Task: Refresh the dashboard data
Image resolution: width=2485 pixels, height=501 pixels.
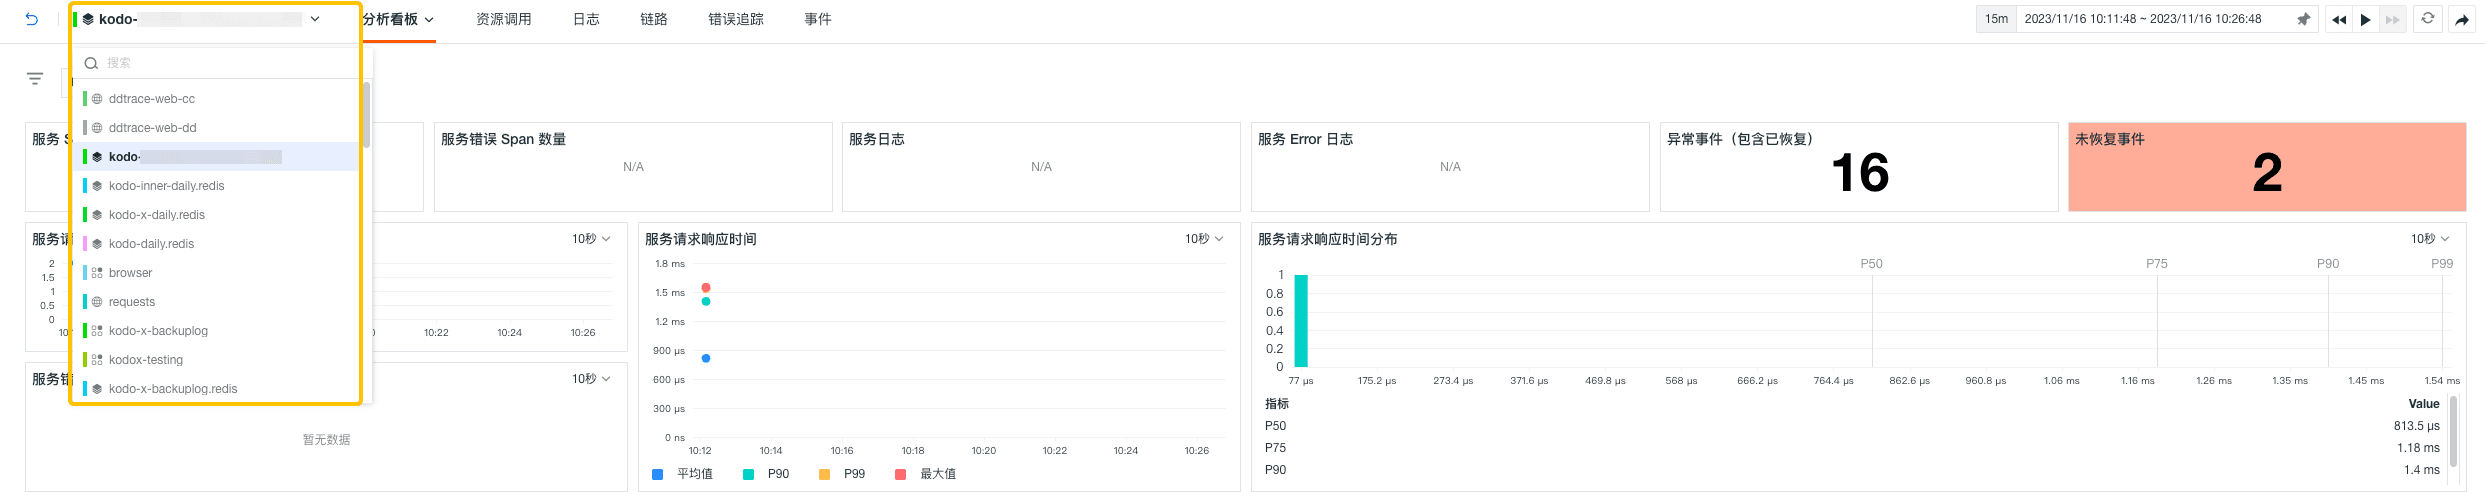Action: point(2427,19)
